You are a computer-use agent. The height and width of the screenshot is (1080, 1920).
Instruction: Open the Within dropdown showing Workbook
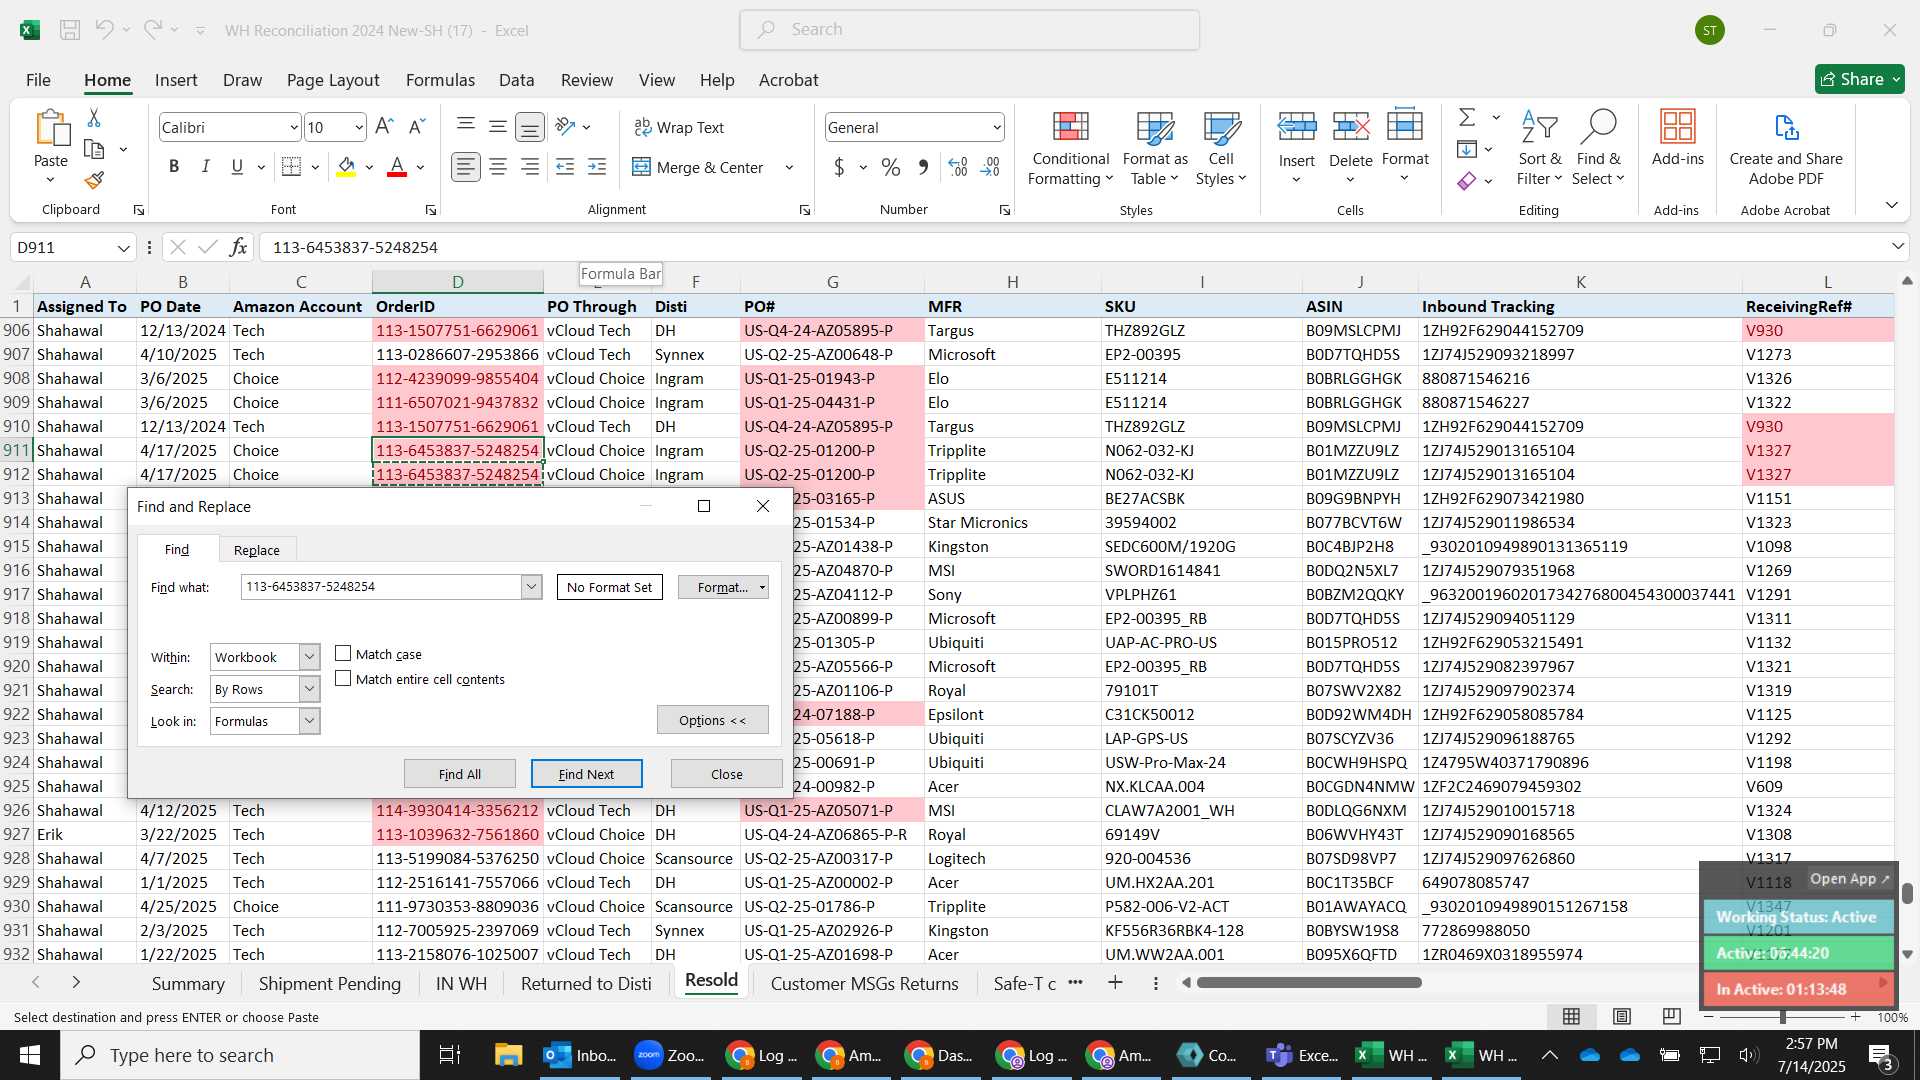(310, 657)
